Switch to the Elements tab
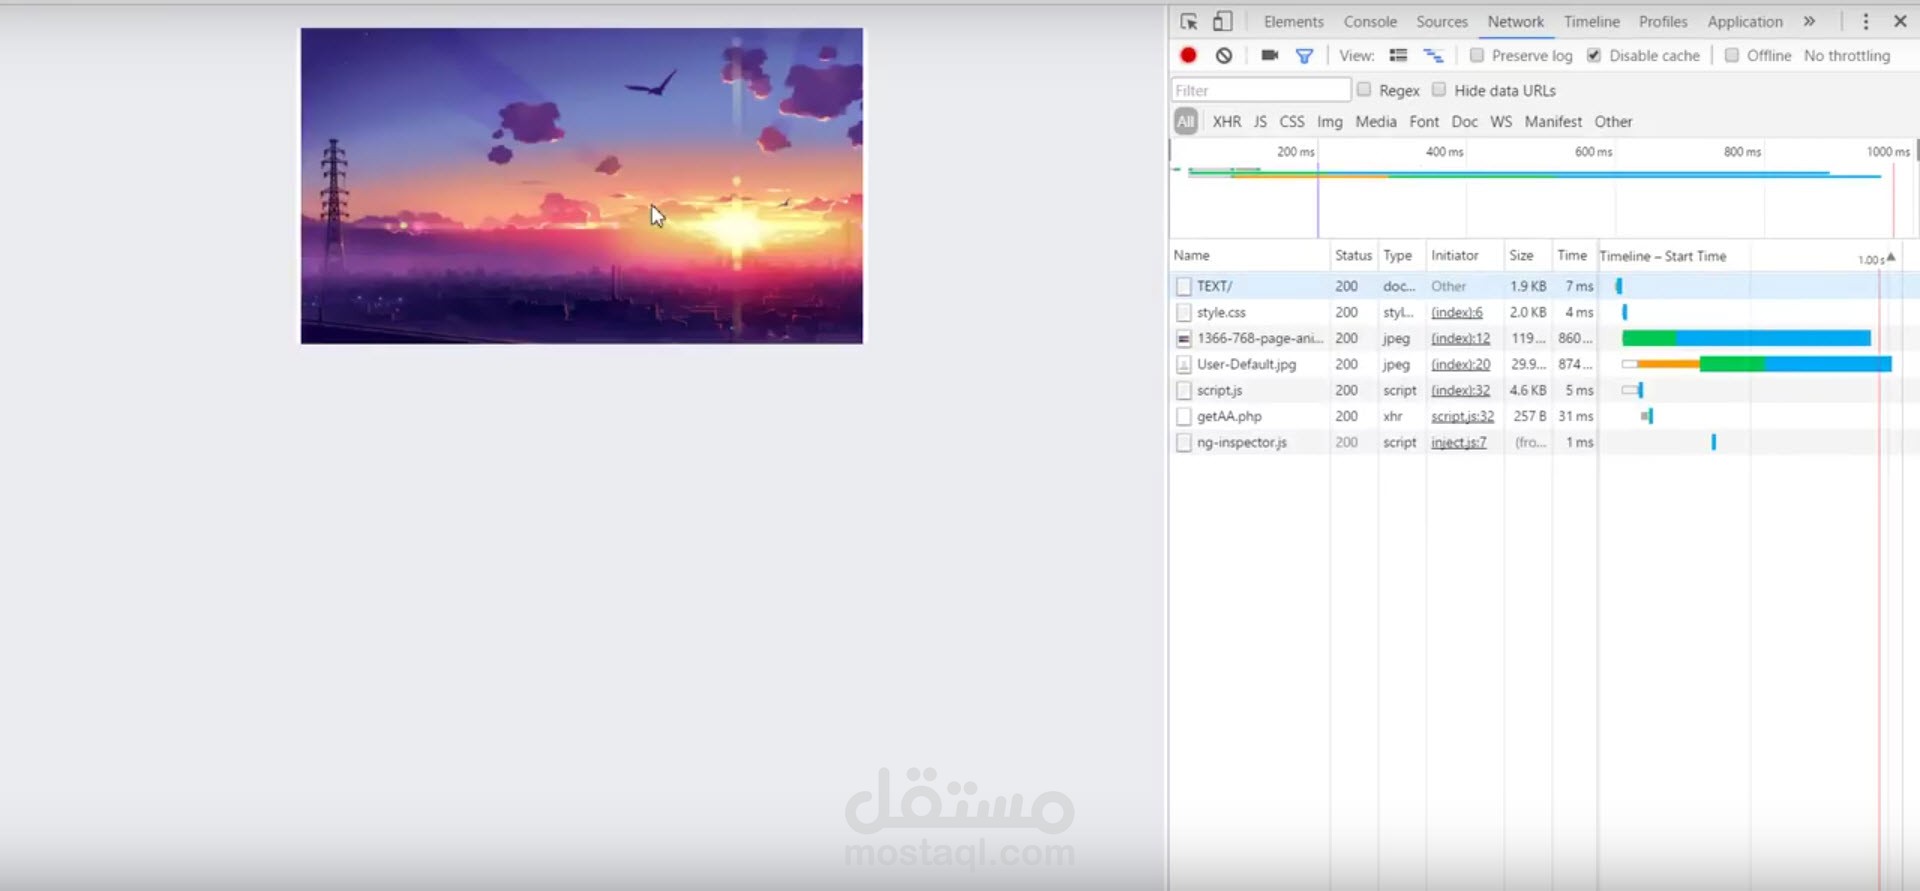 click(1293, 21)
